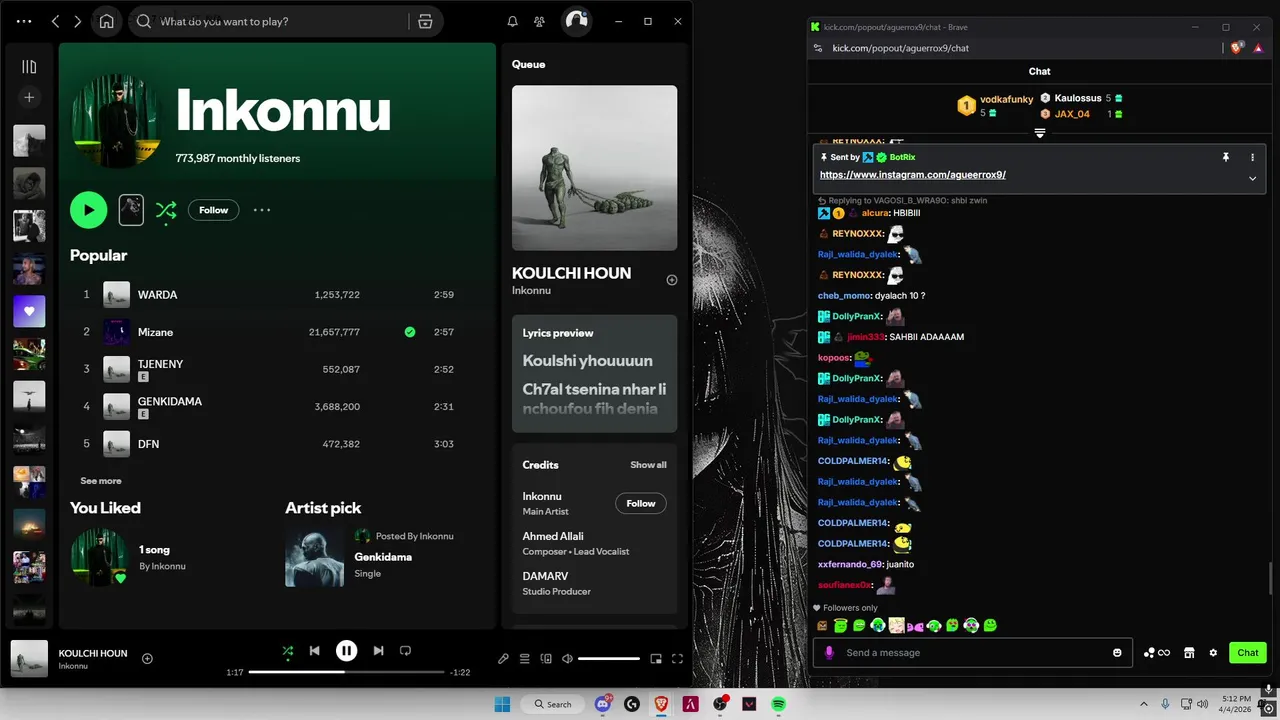
Task: Open the Kick shop storefront icon
Action: pyautogui.click(x=1189, y=653)
